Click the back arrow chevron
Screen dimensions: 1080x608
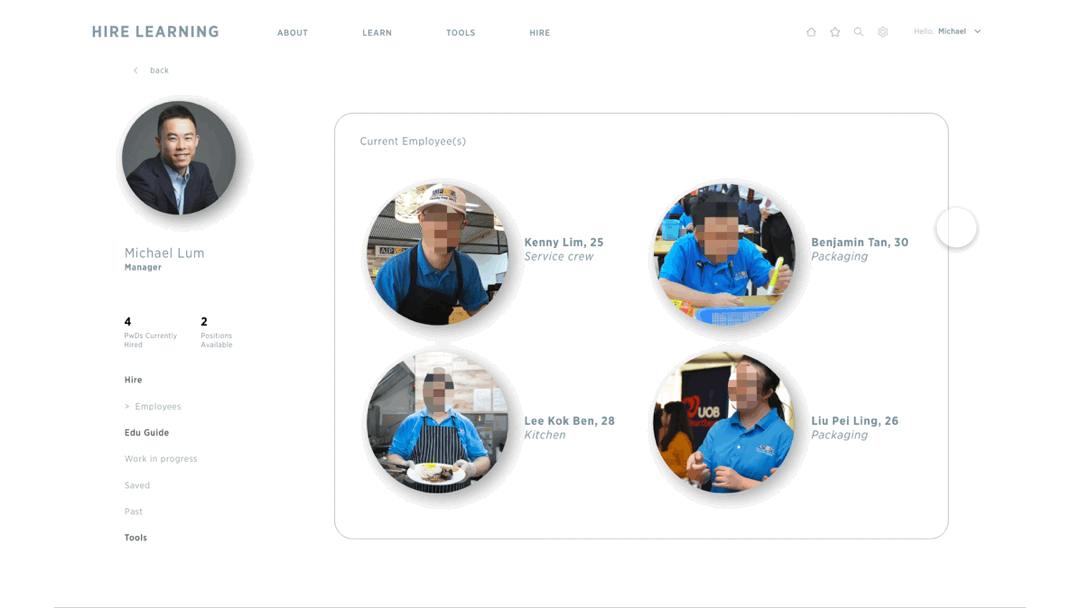click(136, 70)
